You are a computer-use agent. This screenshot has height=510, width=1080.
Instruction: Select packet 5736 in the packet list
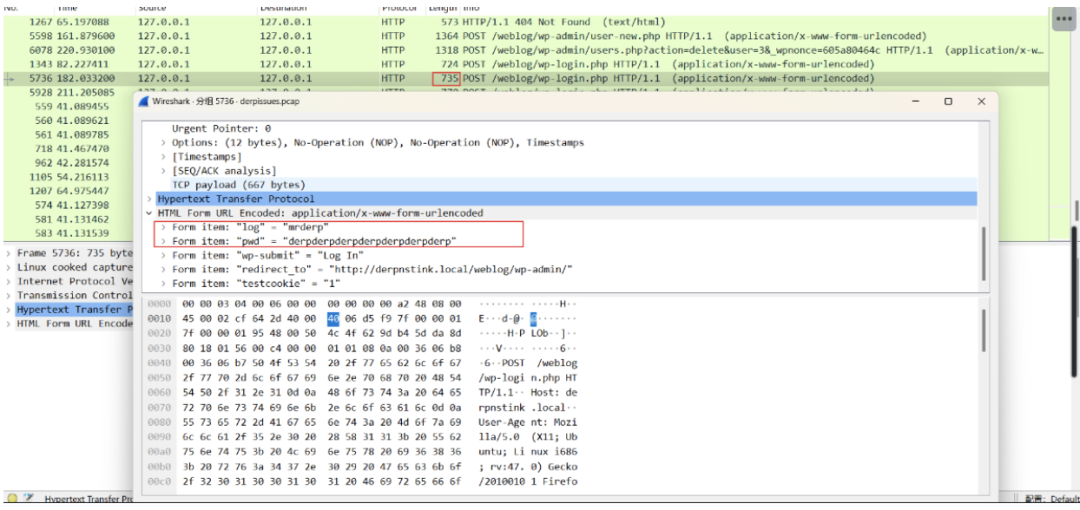pyautogui.click(x=525, y=79)
